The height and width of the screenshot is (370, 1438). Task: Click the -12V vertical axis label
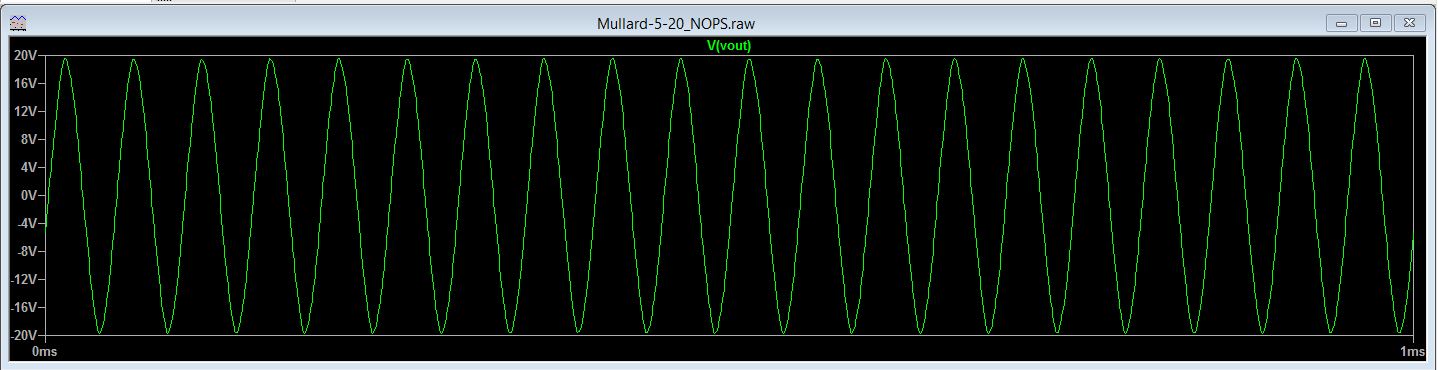[24, 280]
